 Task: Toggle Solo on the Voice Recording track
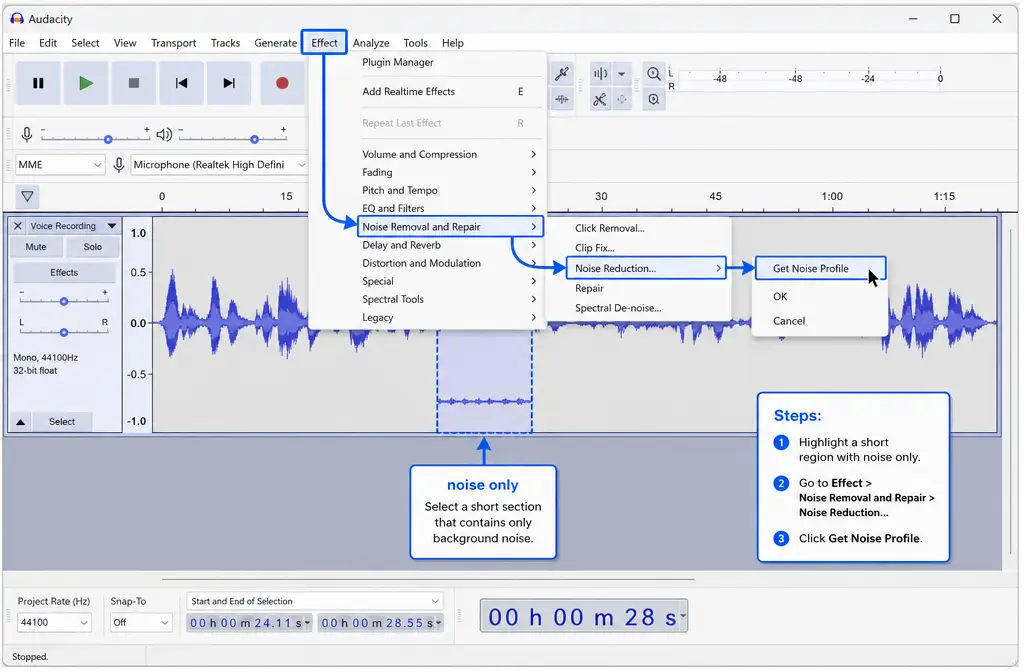93,247
